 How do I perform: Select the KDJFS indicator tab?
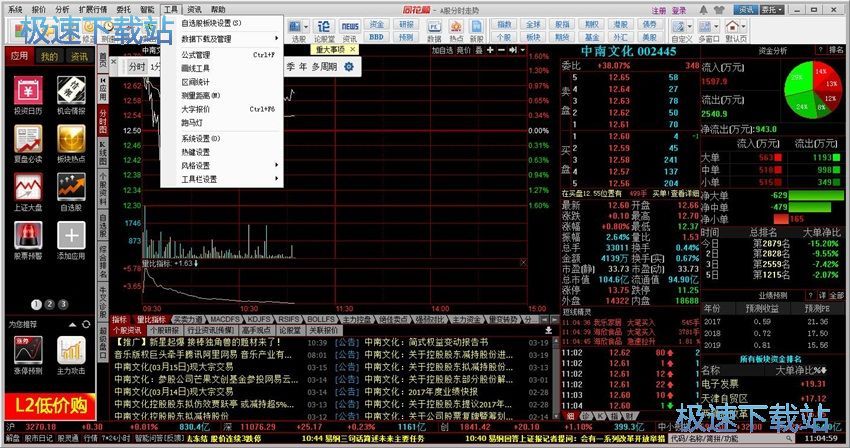coord(259,319)
